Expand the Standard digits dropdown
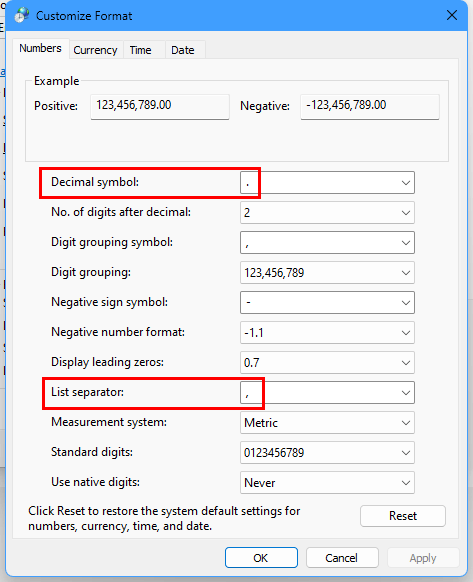 click(327, 453)
